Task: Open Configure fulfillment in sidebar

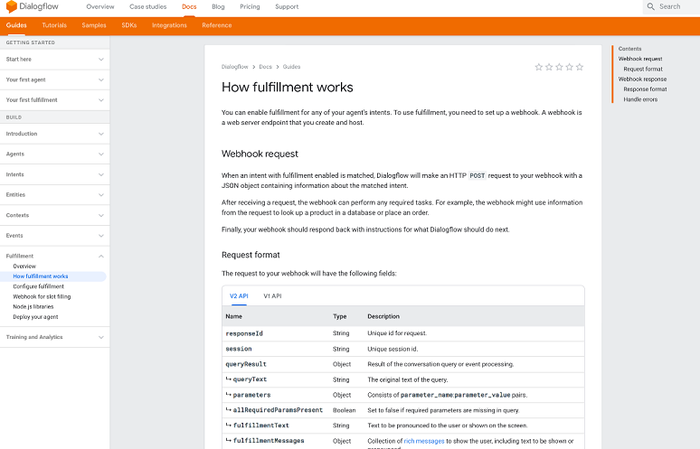Action: pos(38,286)
